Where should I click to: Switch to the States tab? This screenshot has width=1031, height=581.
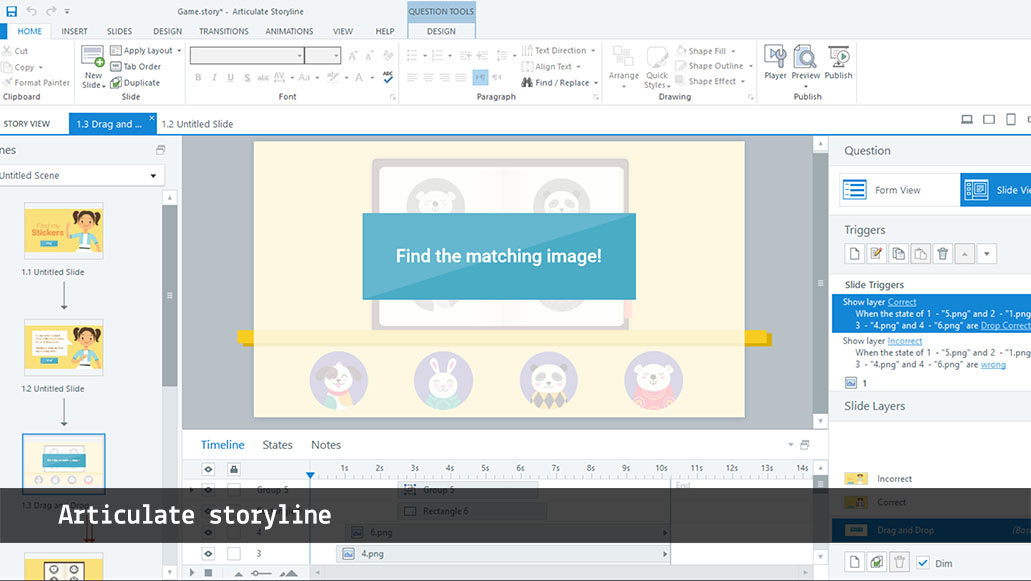coord(277,445)
